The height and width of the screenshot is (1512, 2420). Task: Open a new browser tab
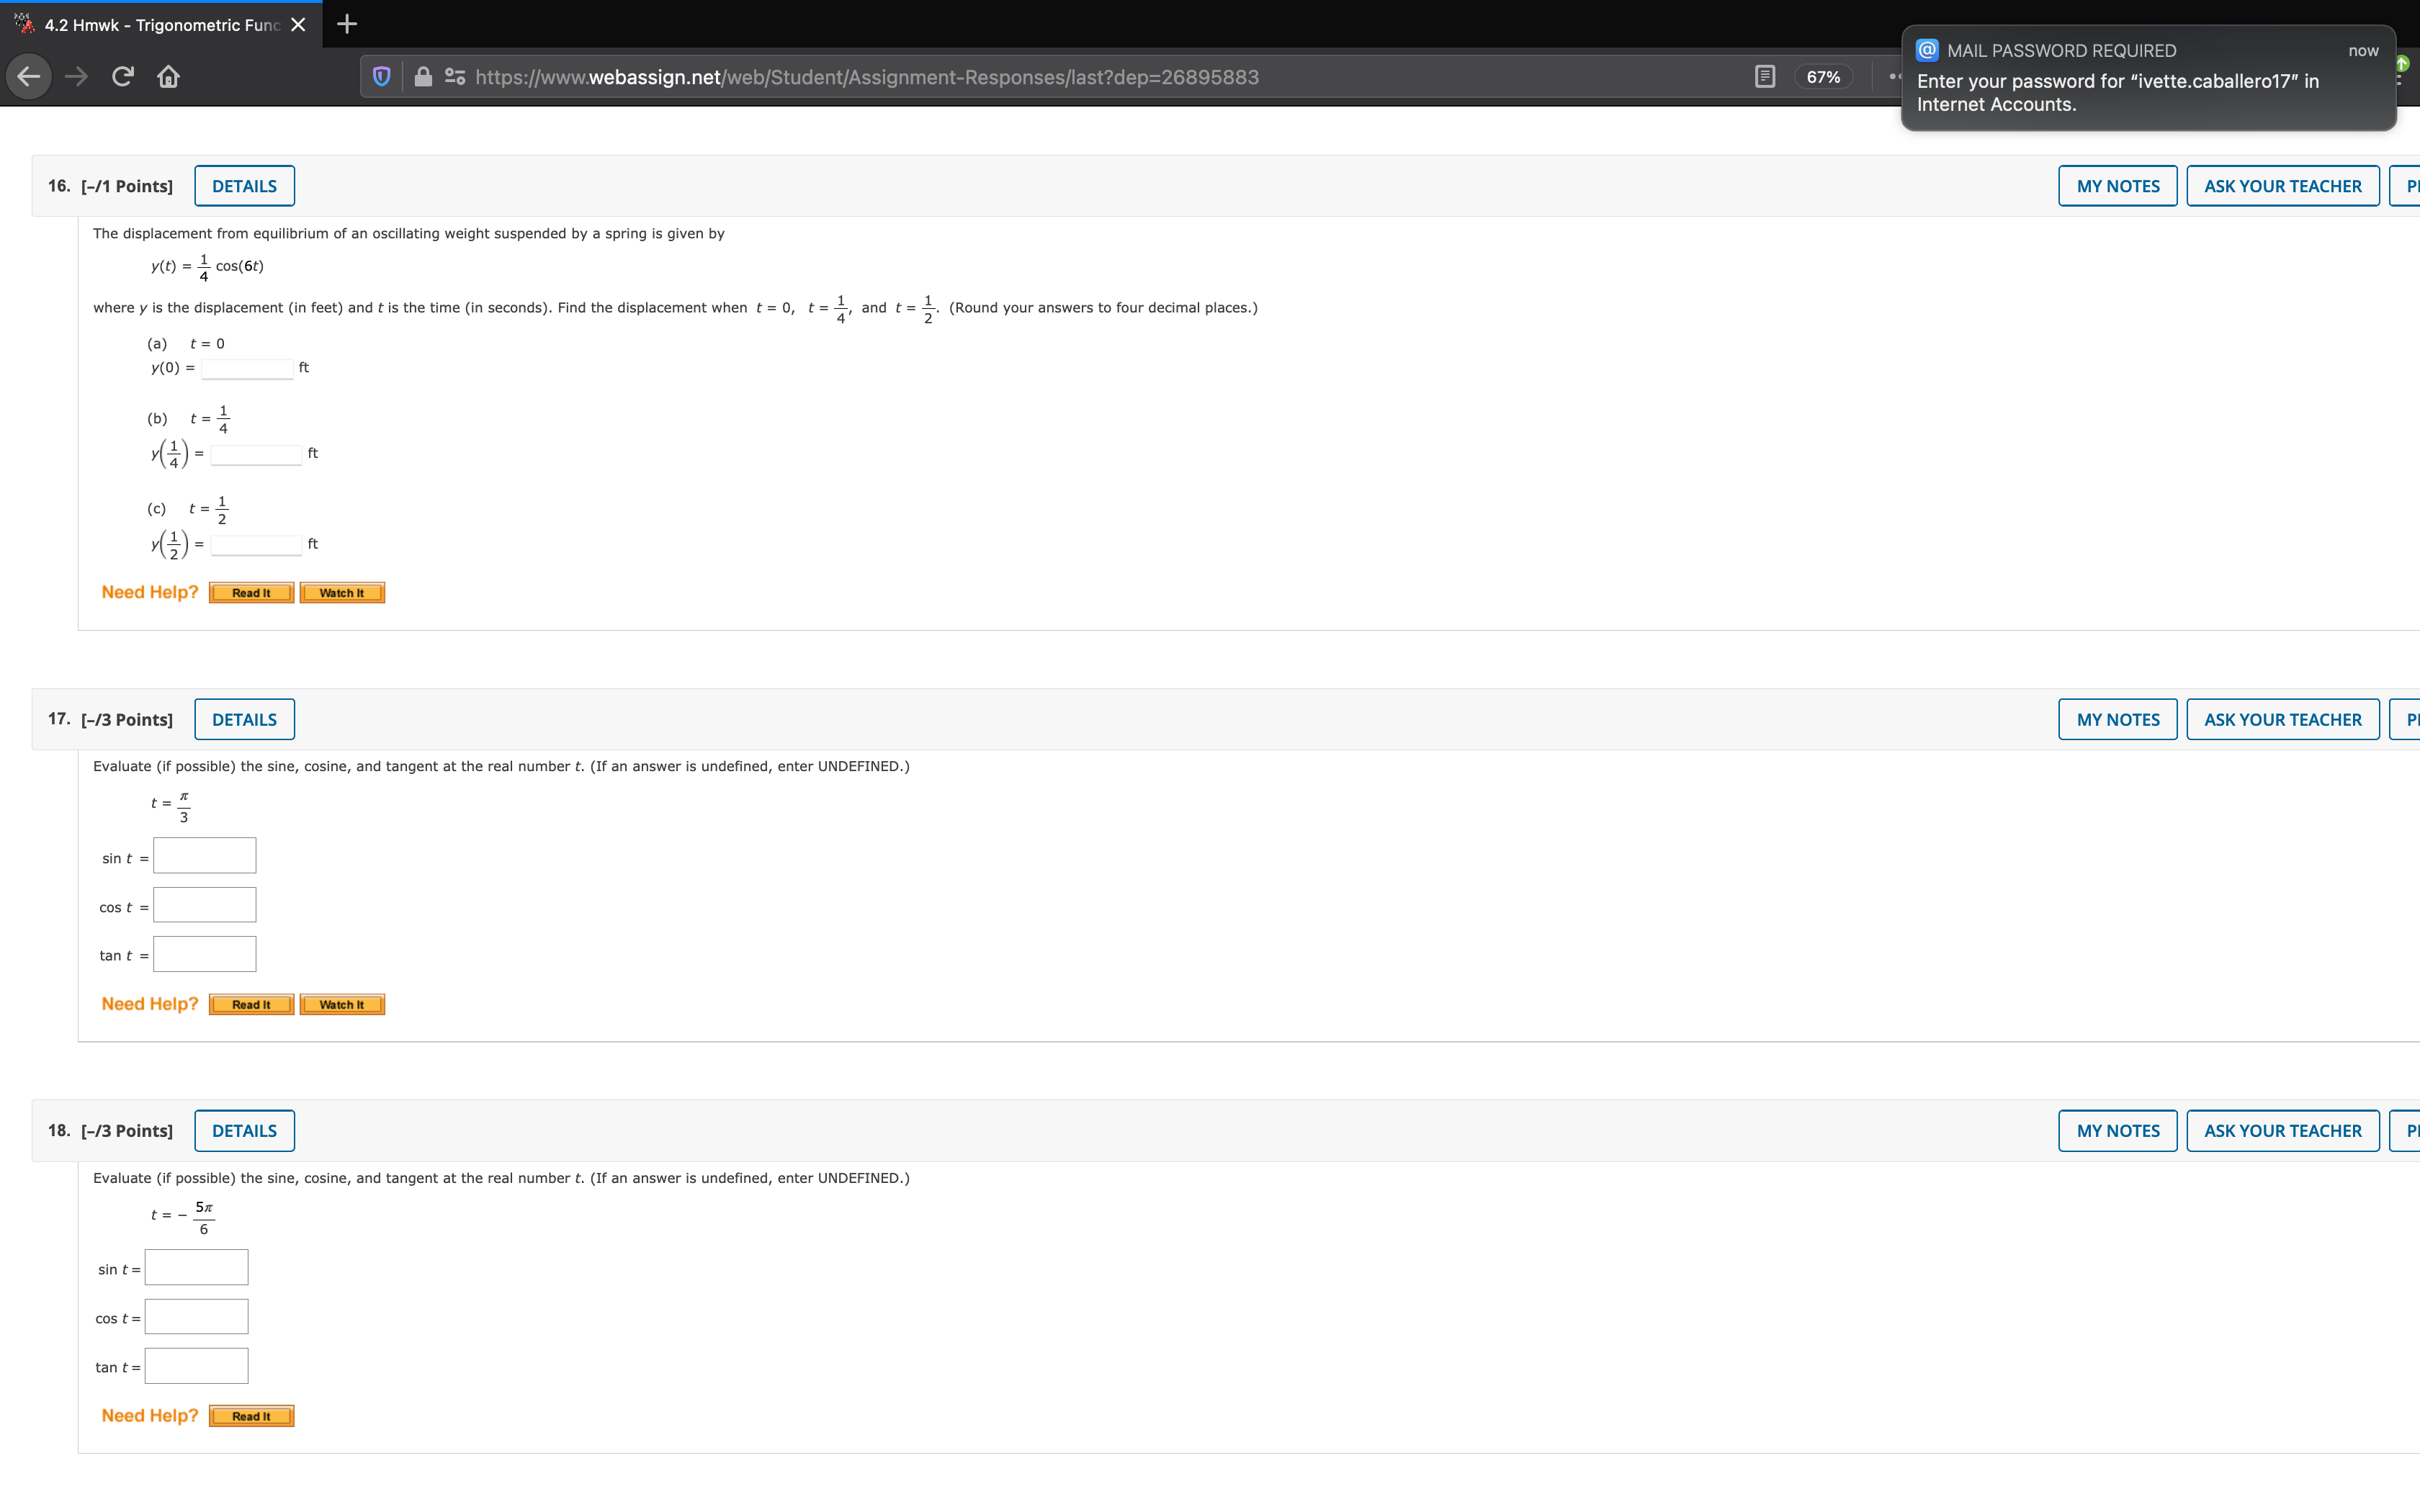click(x=347, y=24)
